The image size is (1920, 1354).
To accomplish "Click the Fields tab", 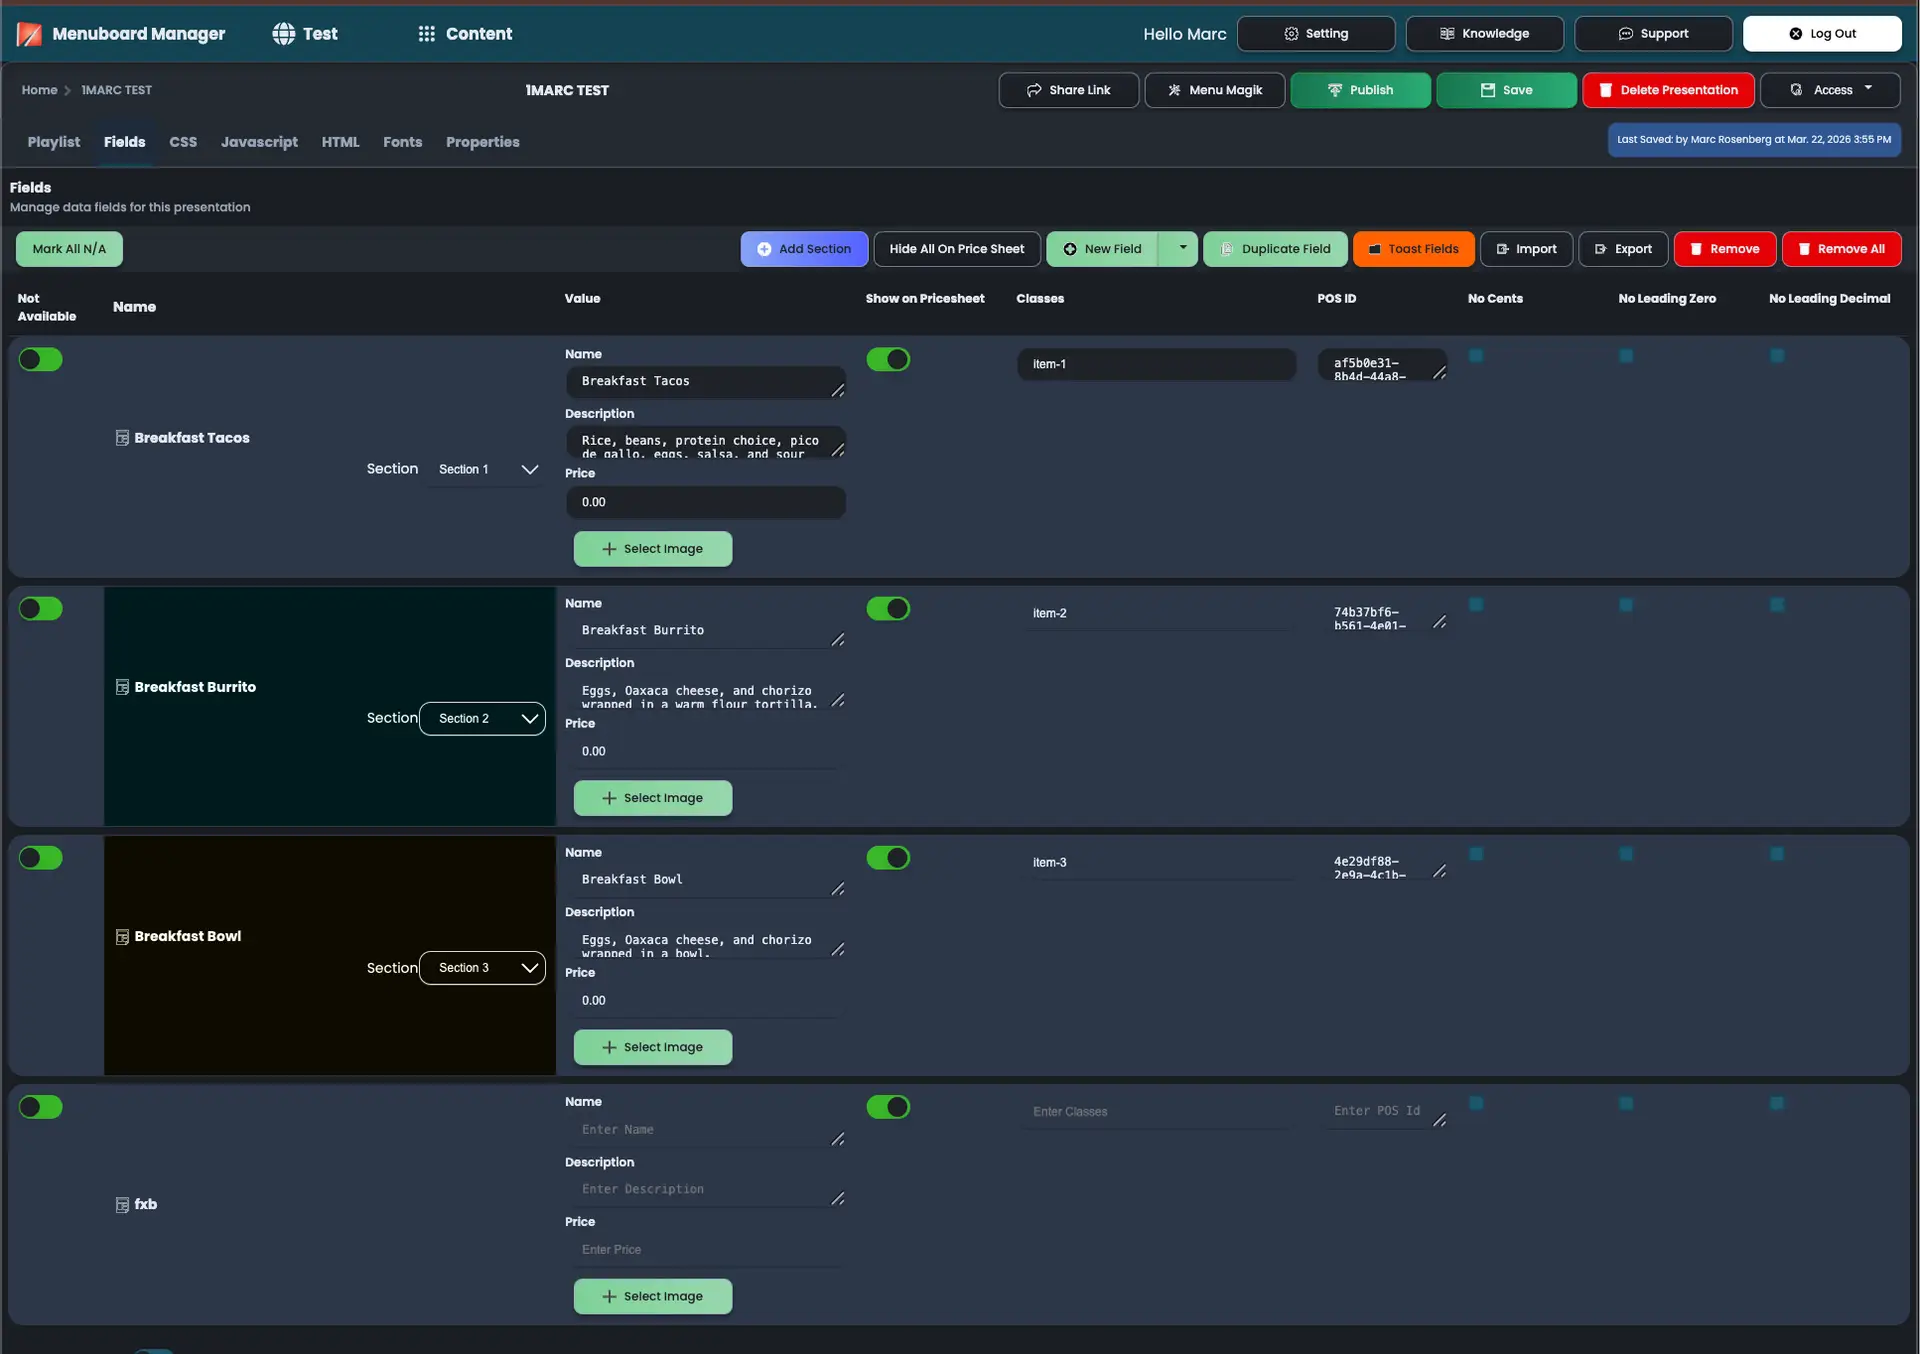I will (x=125, y=142).
